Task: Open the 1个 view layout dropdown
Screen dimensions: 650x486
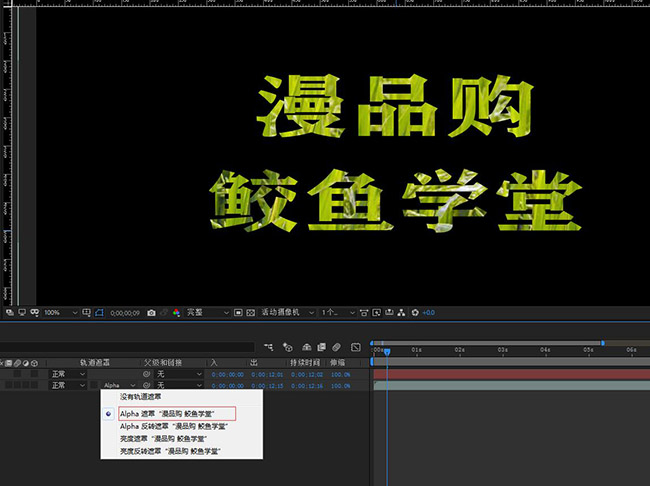Action: coord(338,312)
